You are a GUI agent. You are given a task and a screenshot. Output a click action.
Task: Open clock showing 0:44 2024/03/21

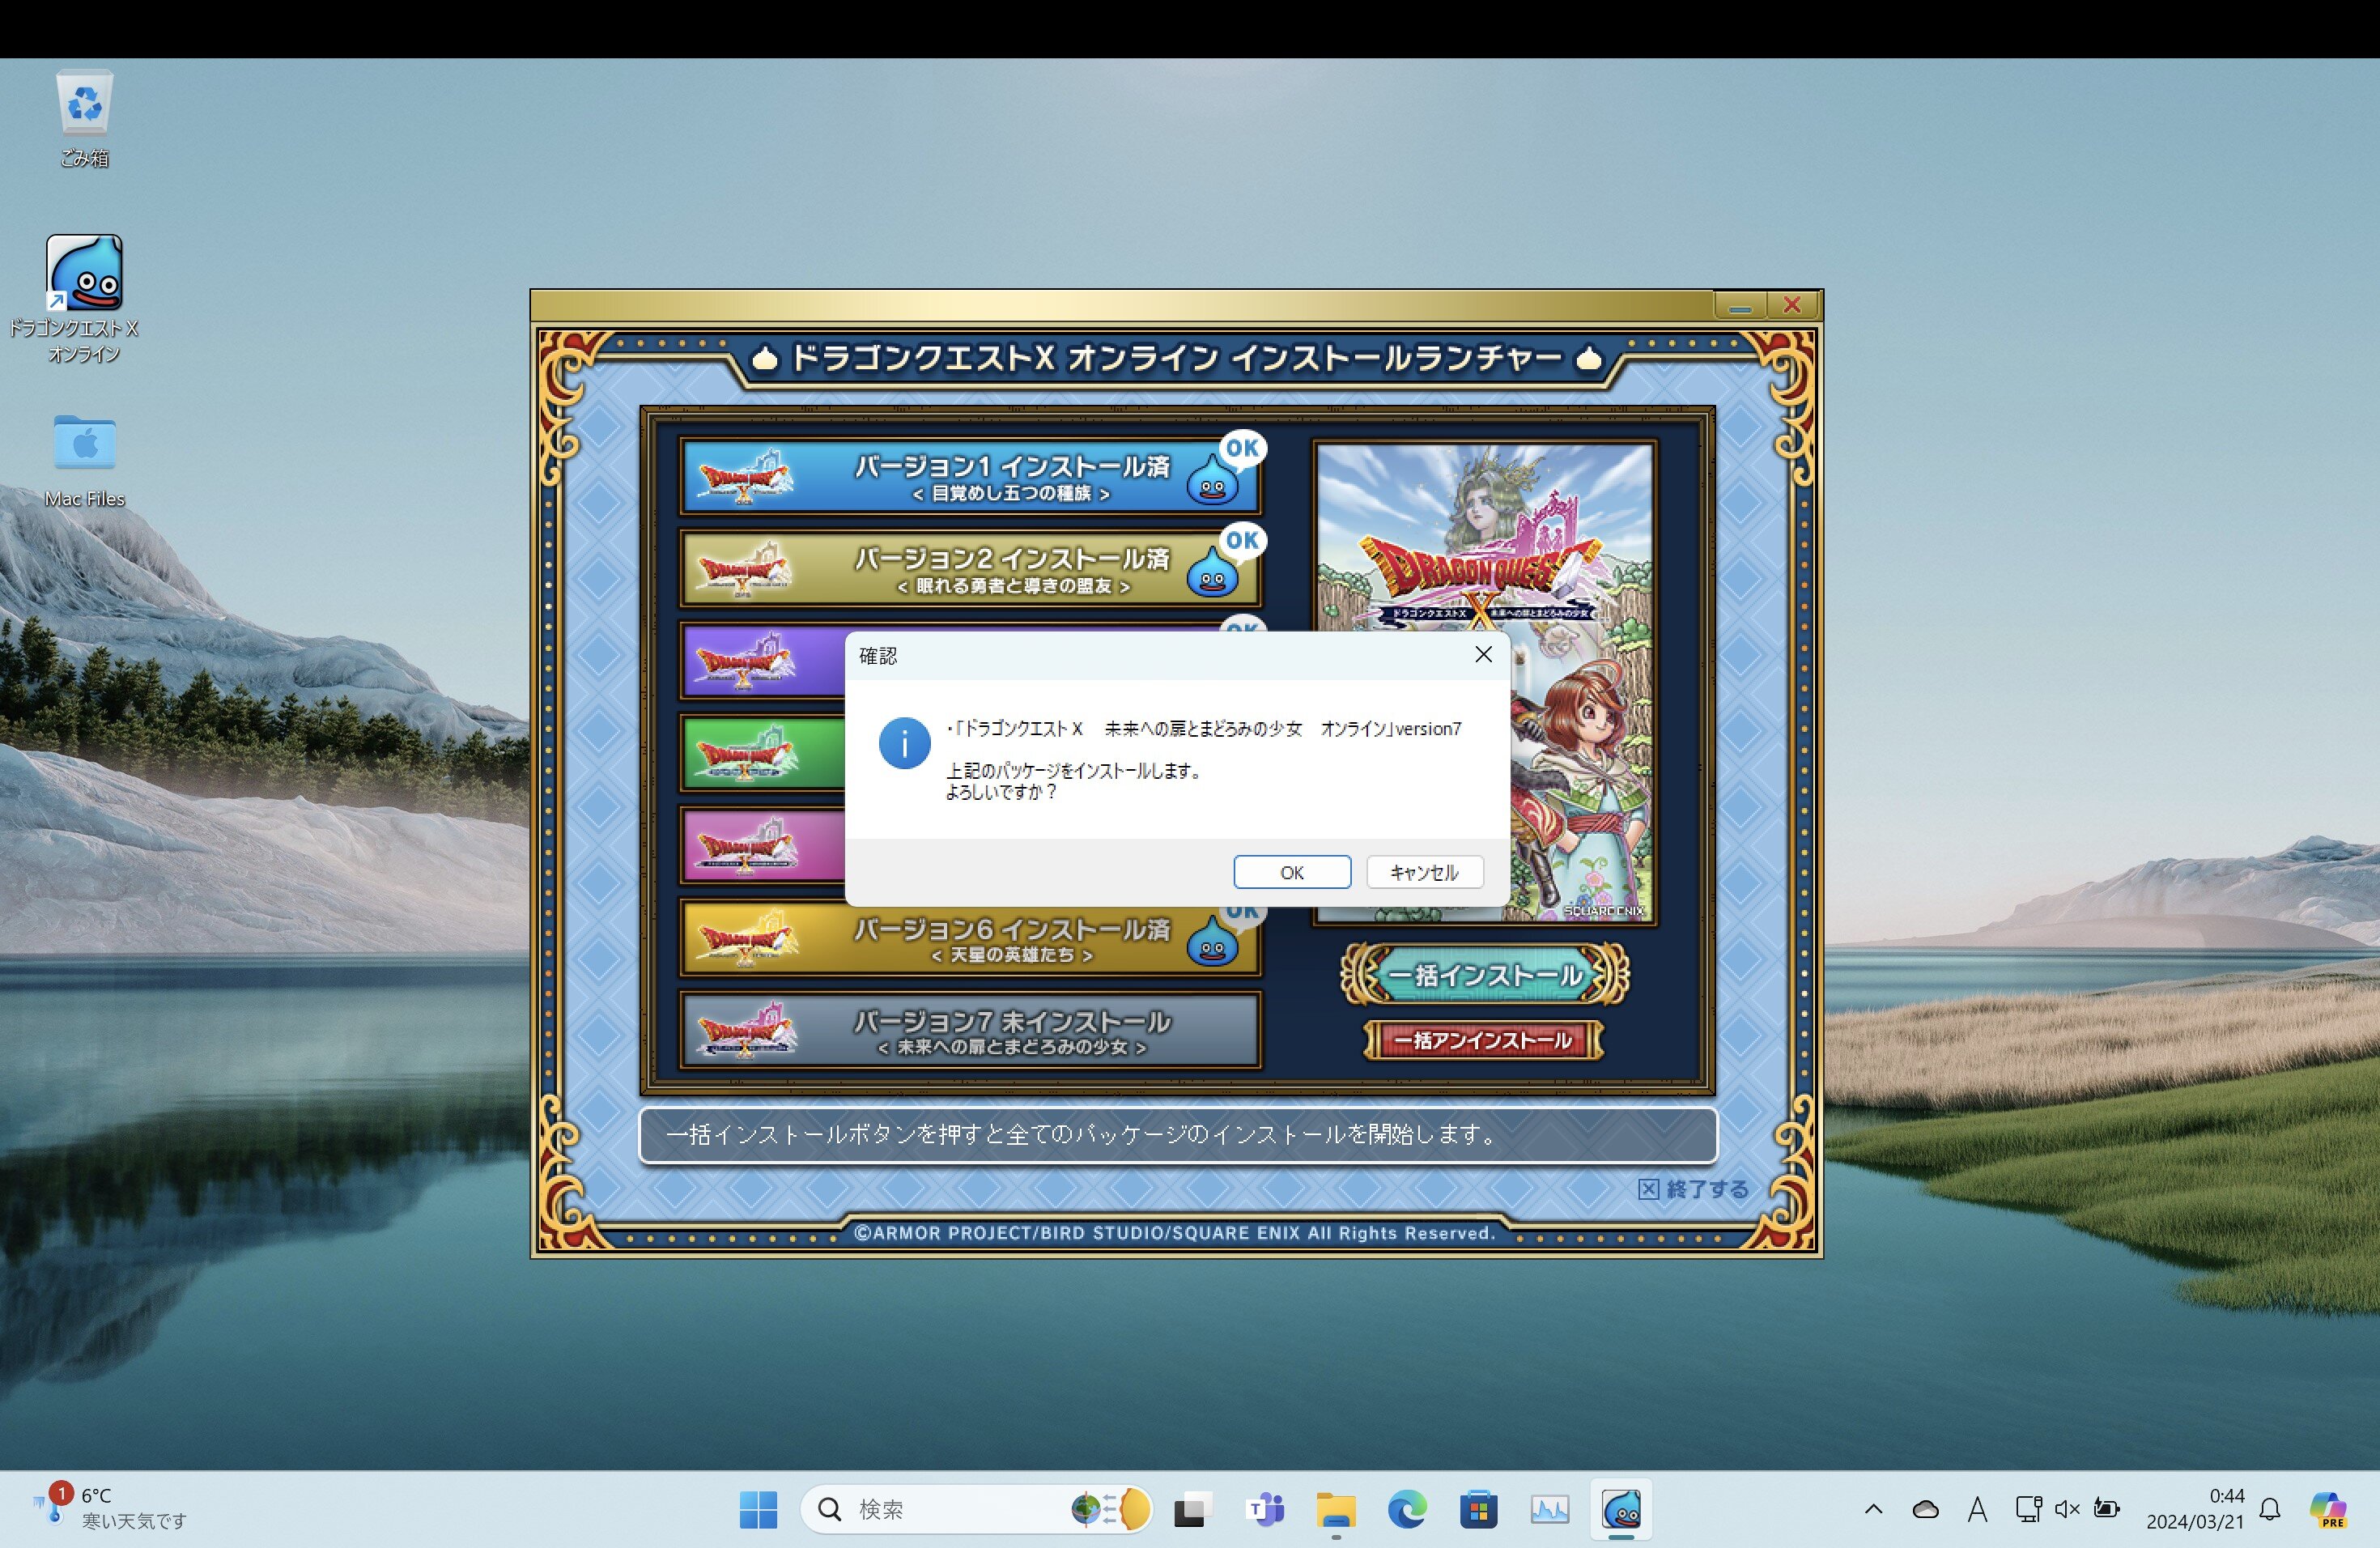tap(2195, 1508)
